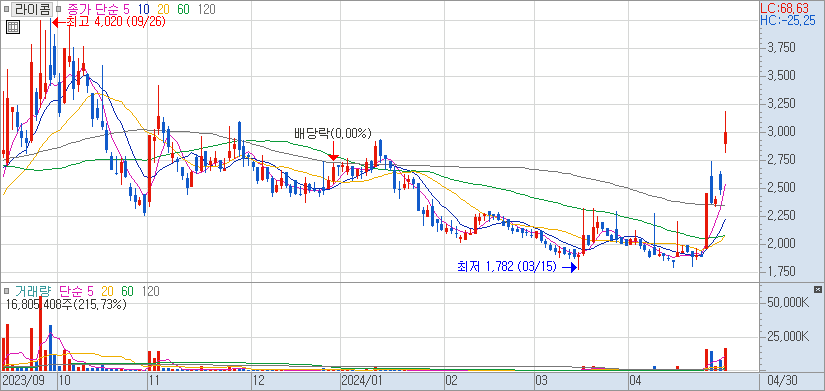This screenshot has height=391, width=825.
Task: Click the 3,500 price axis label
Action: tap(781, 76)
